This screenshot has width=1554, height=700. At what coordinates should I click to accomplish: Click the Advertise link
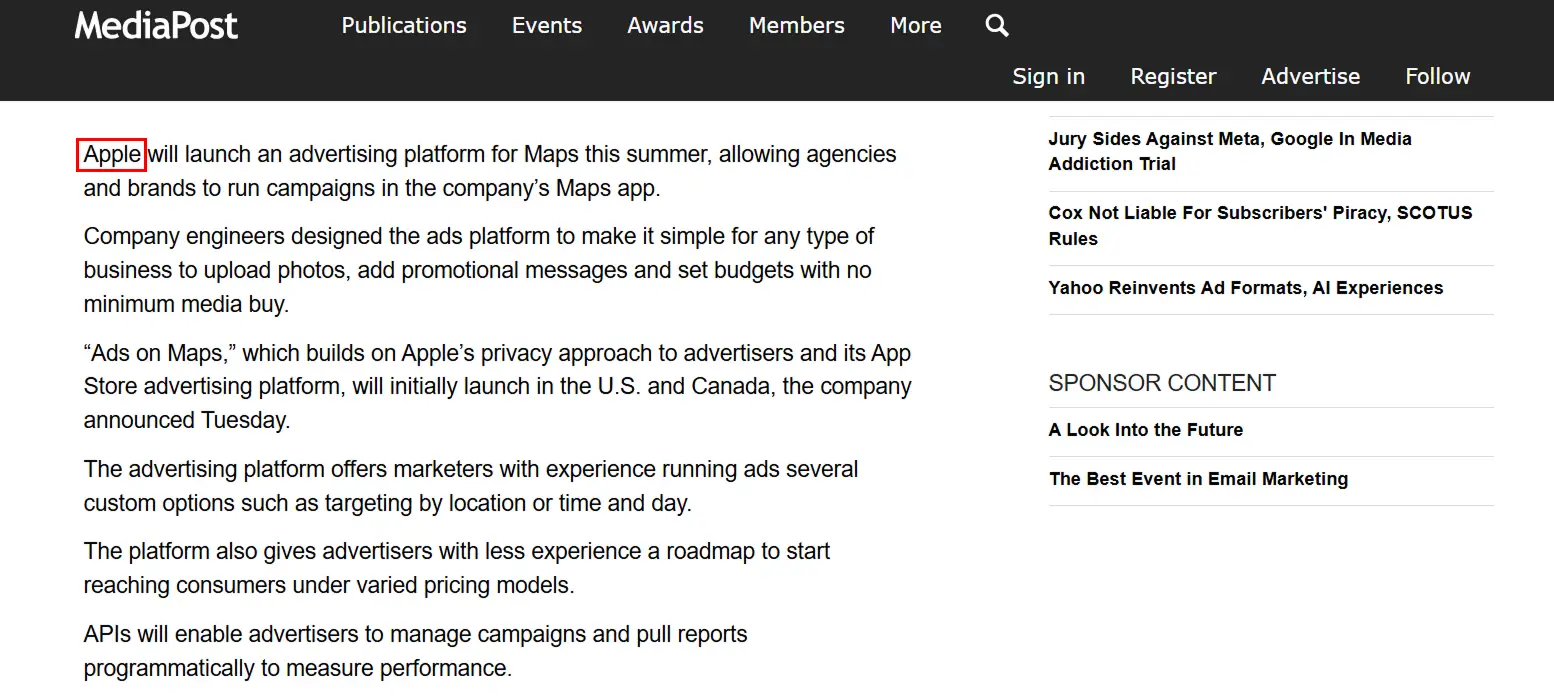1310,76
